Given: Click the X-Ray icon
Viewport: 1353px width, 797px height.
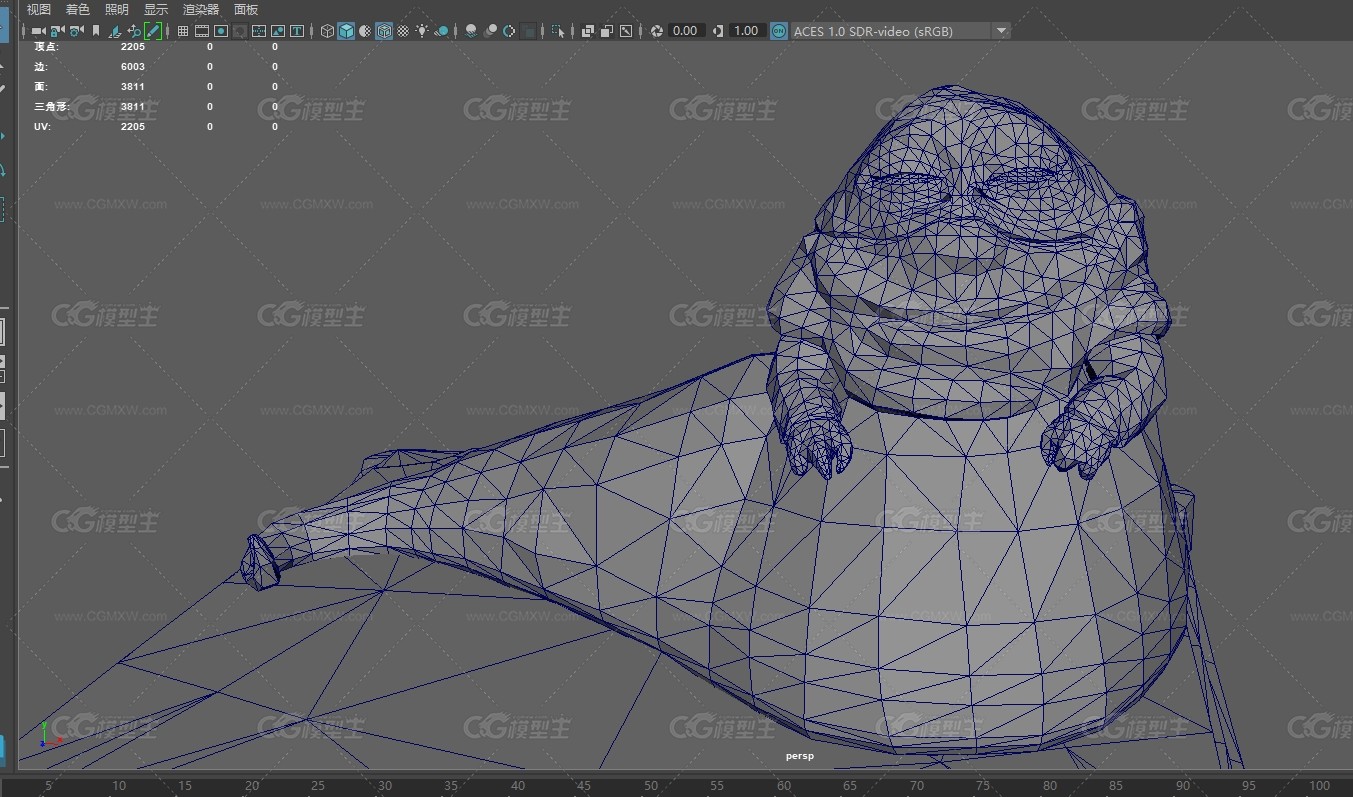Looking at the screenshot, I should [587, 31].
